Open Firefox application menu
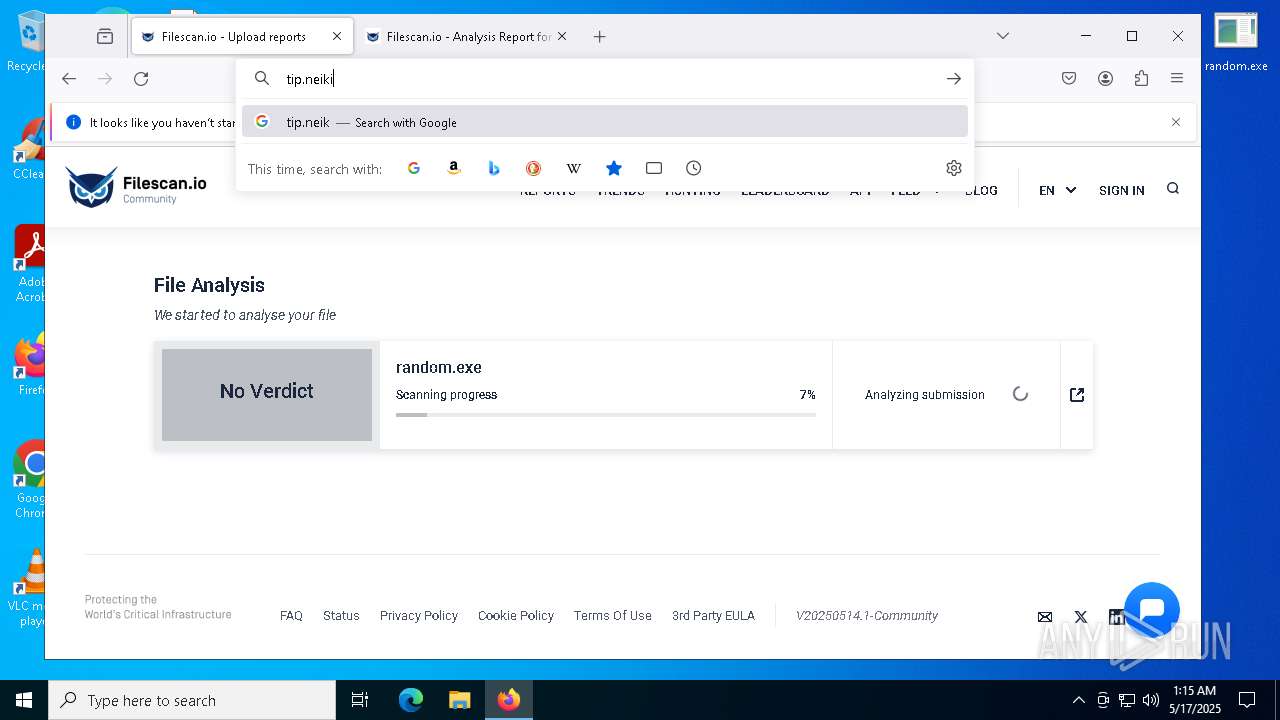Viewport: 1280px width, 720px height. (1177, 78)
